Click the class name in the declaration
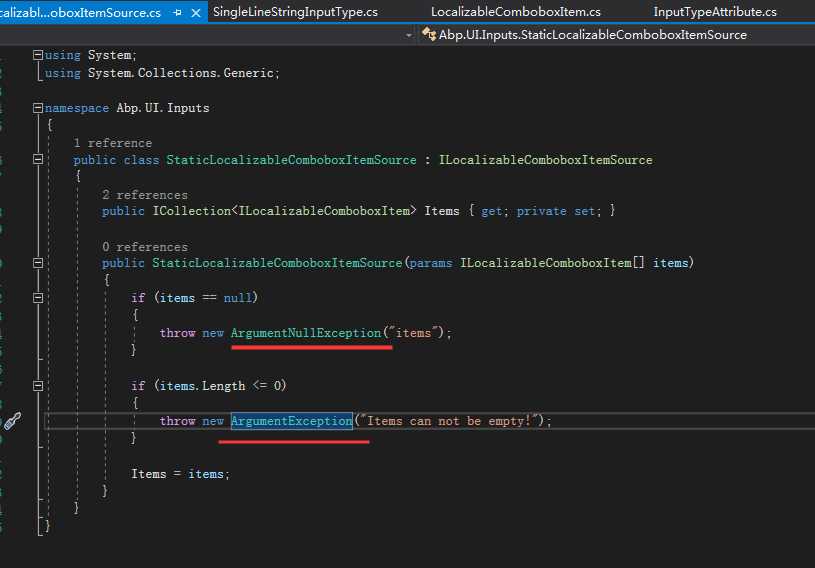The image size is (815, 568). (291, 160)
